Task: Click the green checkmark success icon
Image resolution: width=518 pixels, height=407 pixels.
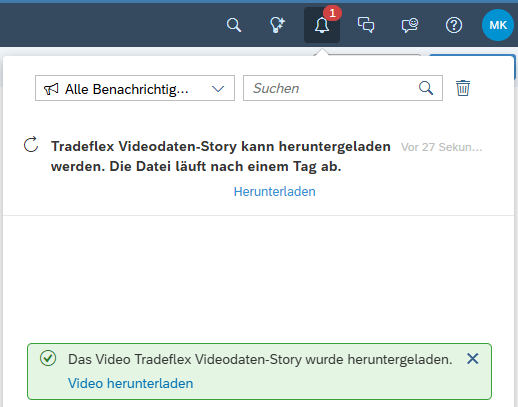Action: (48, 358)
